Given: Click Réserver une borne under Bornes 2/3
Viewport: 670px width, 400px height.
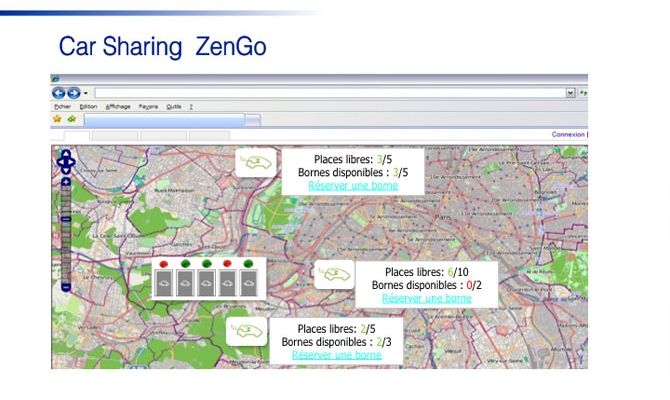Looking at the screenshot, I should 336,355.
